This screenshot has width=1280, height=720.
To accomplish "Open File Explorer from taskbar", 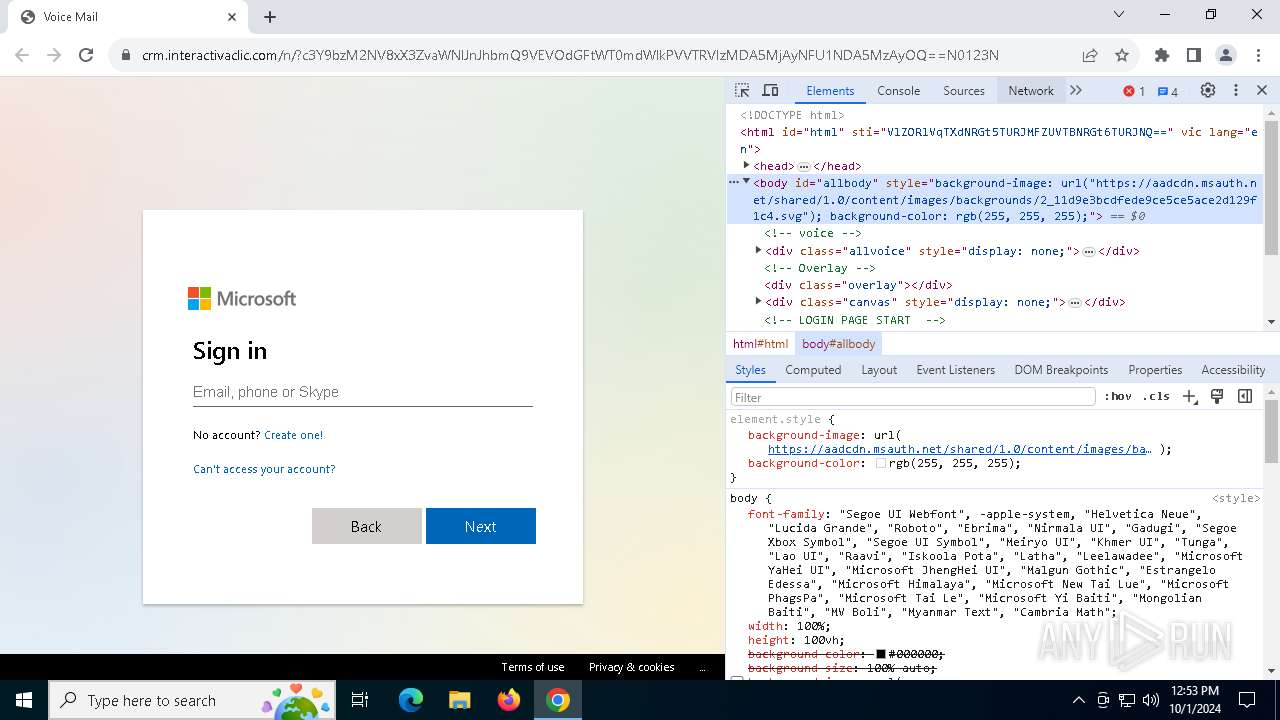I will coord(459,700).
